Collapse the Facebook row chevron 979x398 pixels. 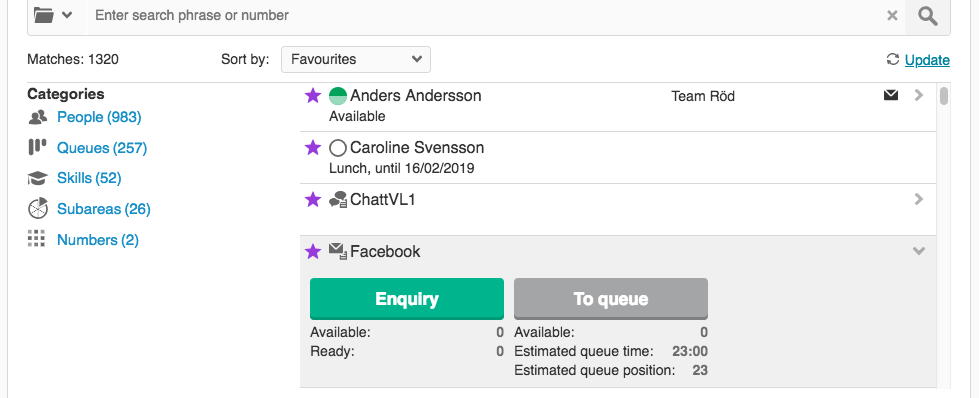click(x=918, y=251)
